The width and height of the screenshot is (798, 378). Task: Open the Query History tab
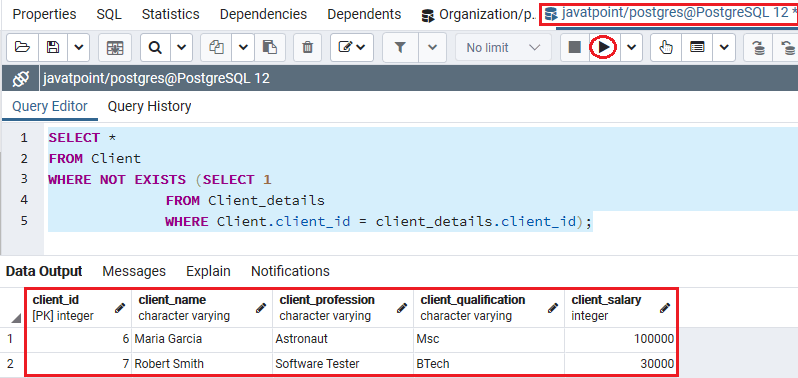coord(149,107)
